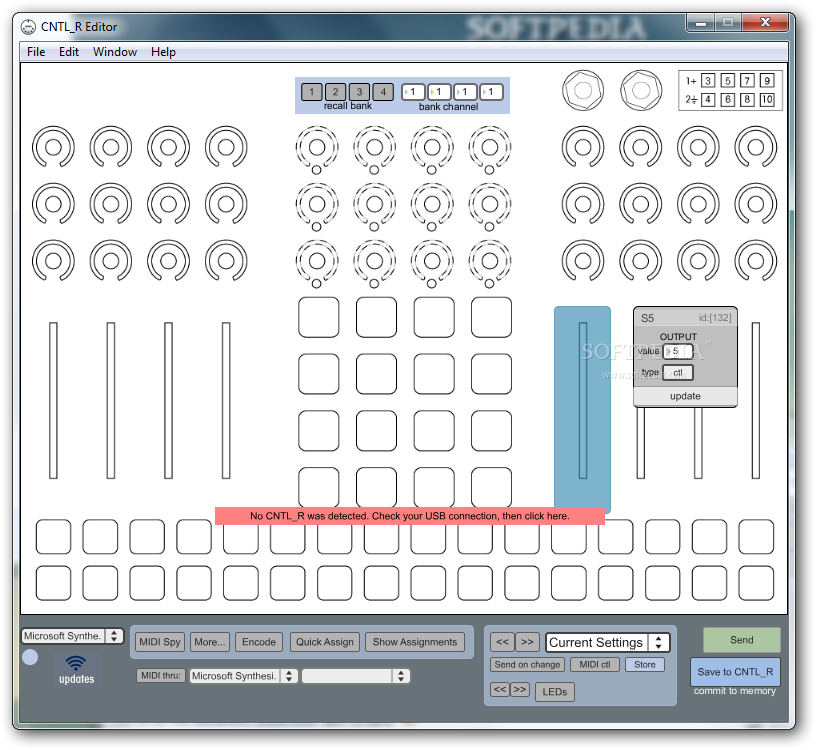
Task: Click the third pad in the third row of the center grid
Action: 434,431
